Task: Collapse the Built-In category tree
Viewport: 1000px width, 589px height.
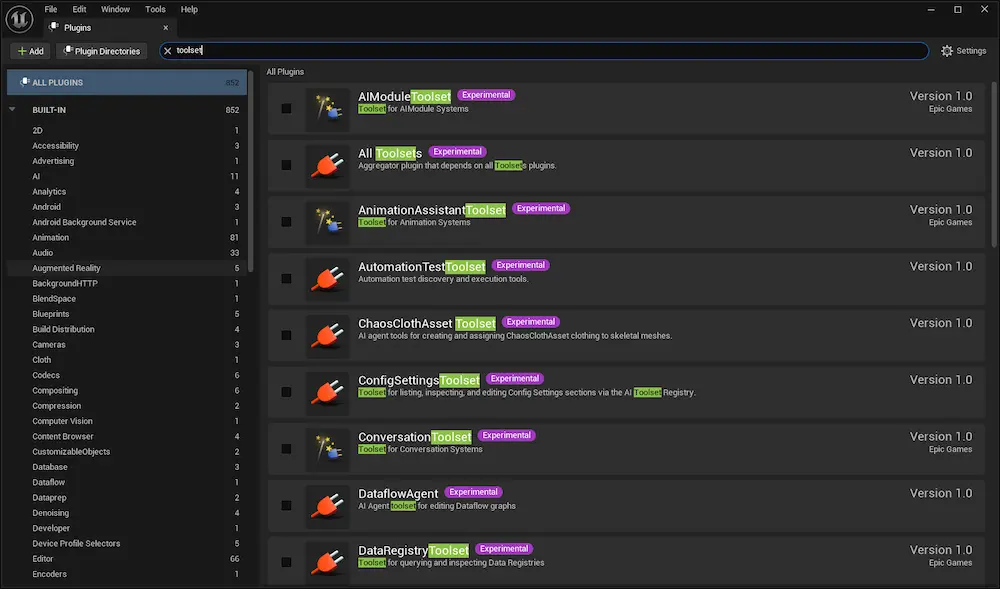Action: click(12, 110)
